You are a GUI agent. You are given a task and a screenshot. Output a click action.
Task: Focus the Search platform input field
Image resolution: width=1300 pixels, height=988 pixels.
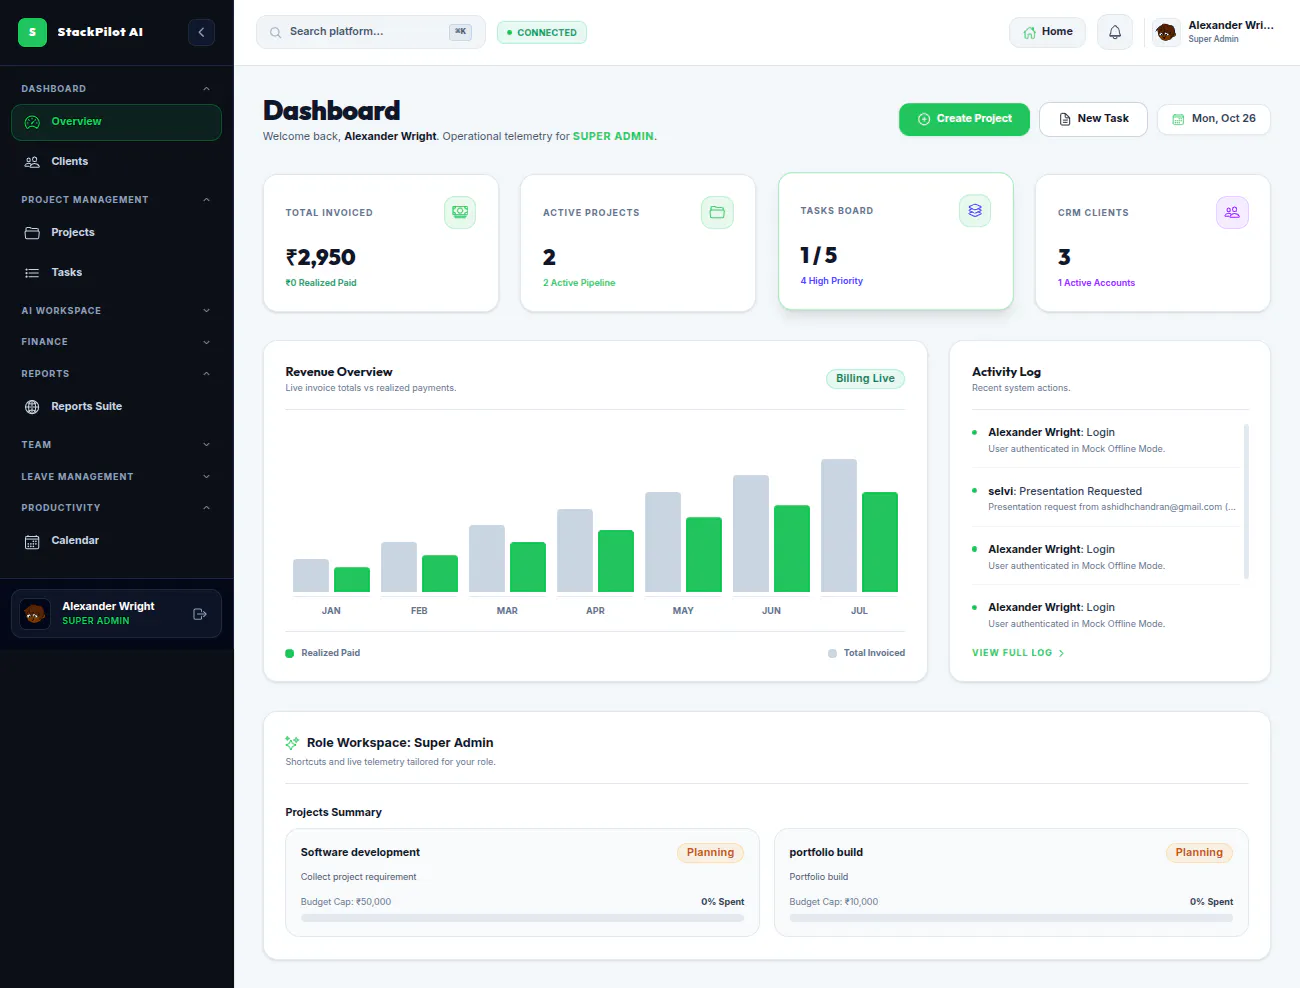(x=370, y=32)
